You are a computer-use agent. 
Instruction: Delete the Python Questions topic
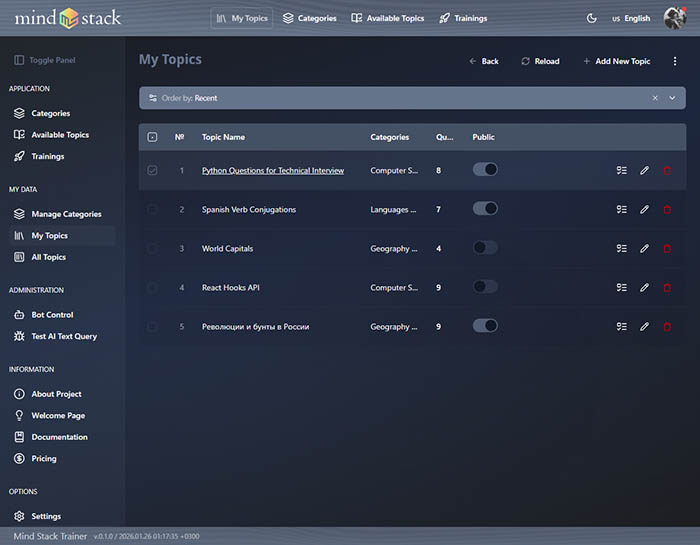tap(667, 171)
